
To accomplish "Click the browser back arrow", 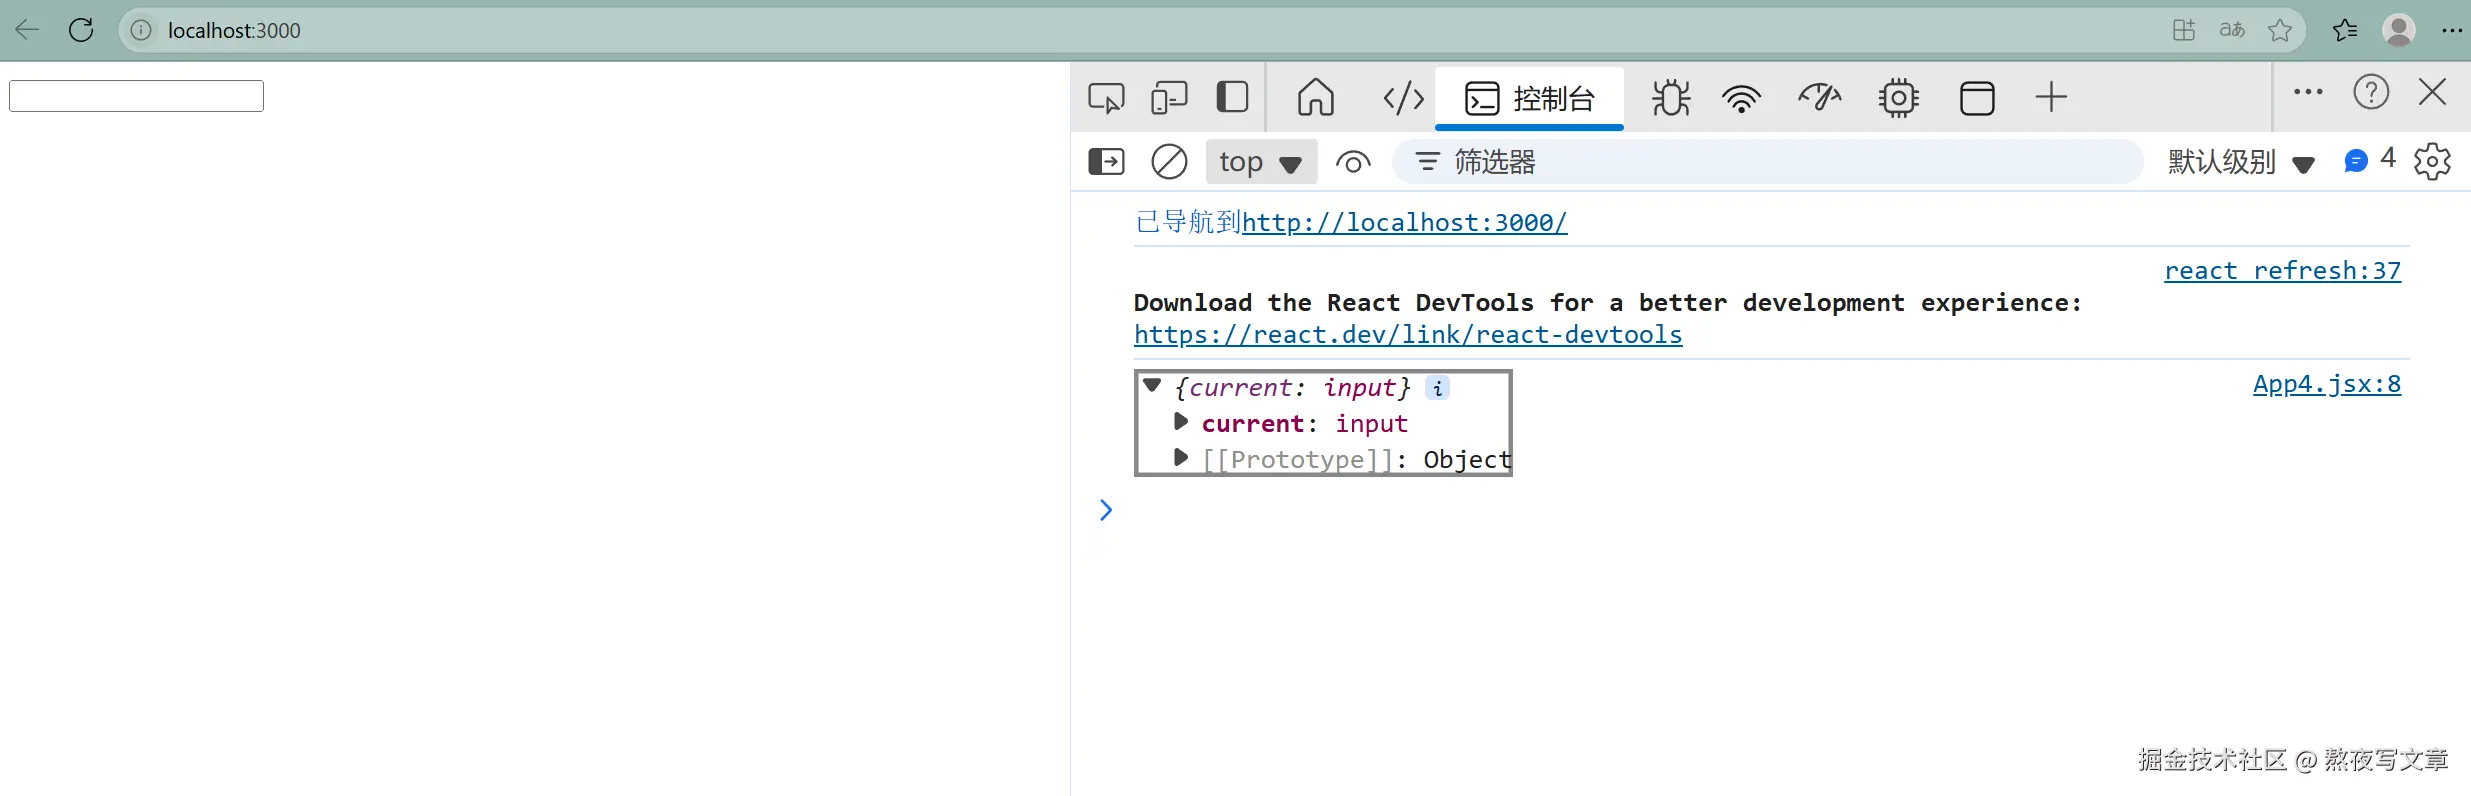I will (x=28, y=30).
